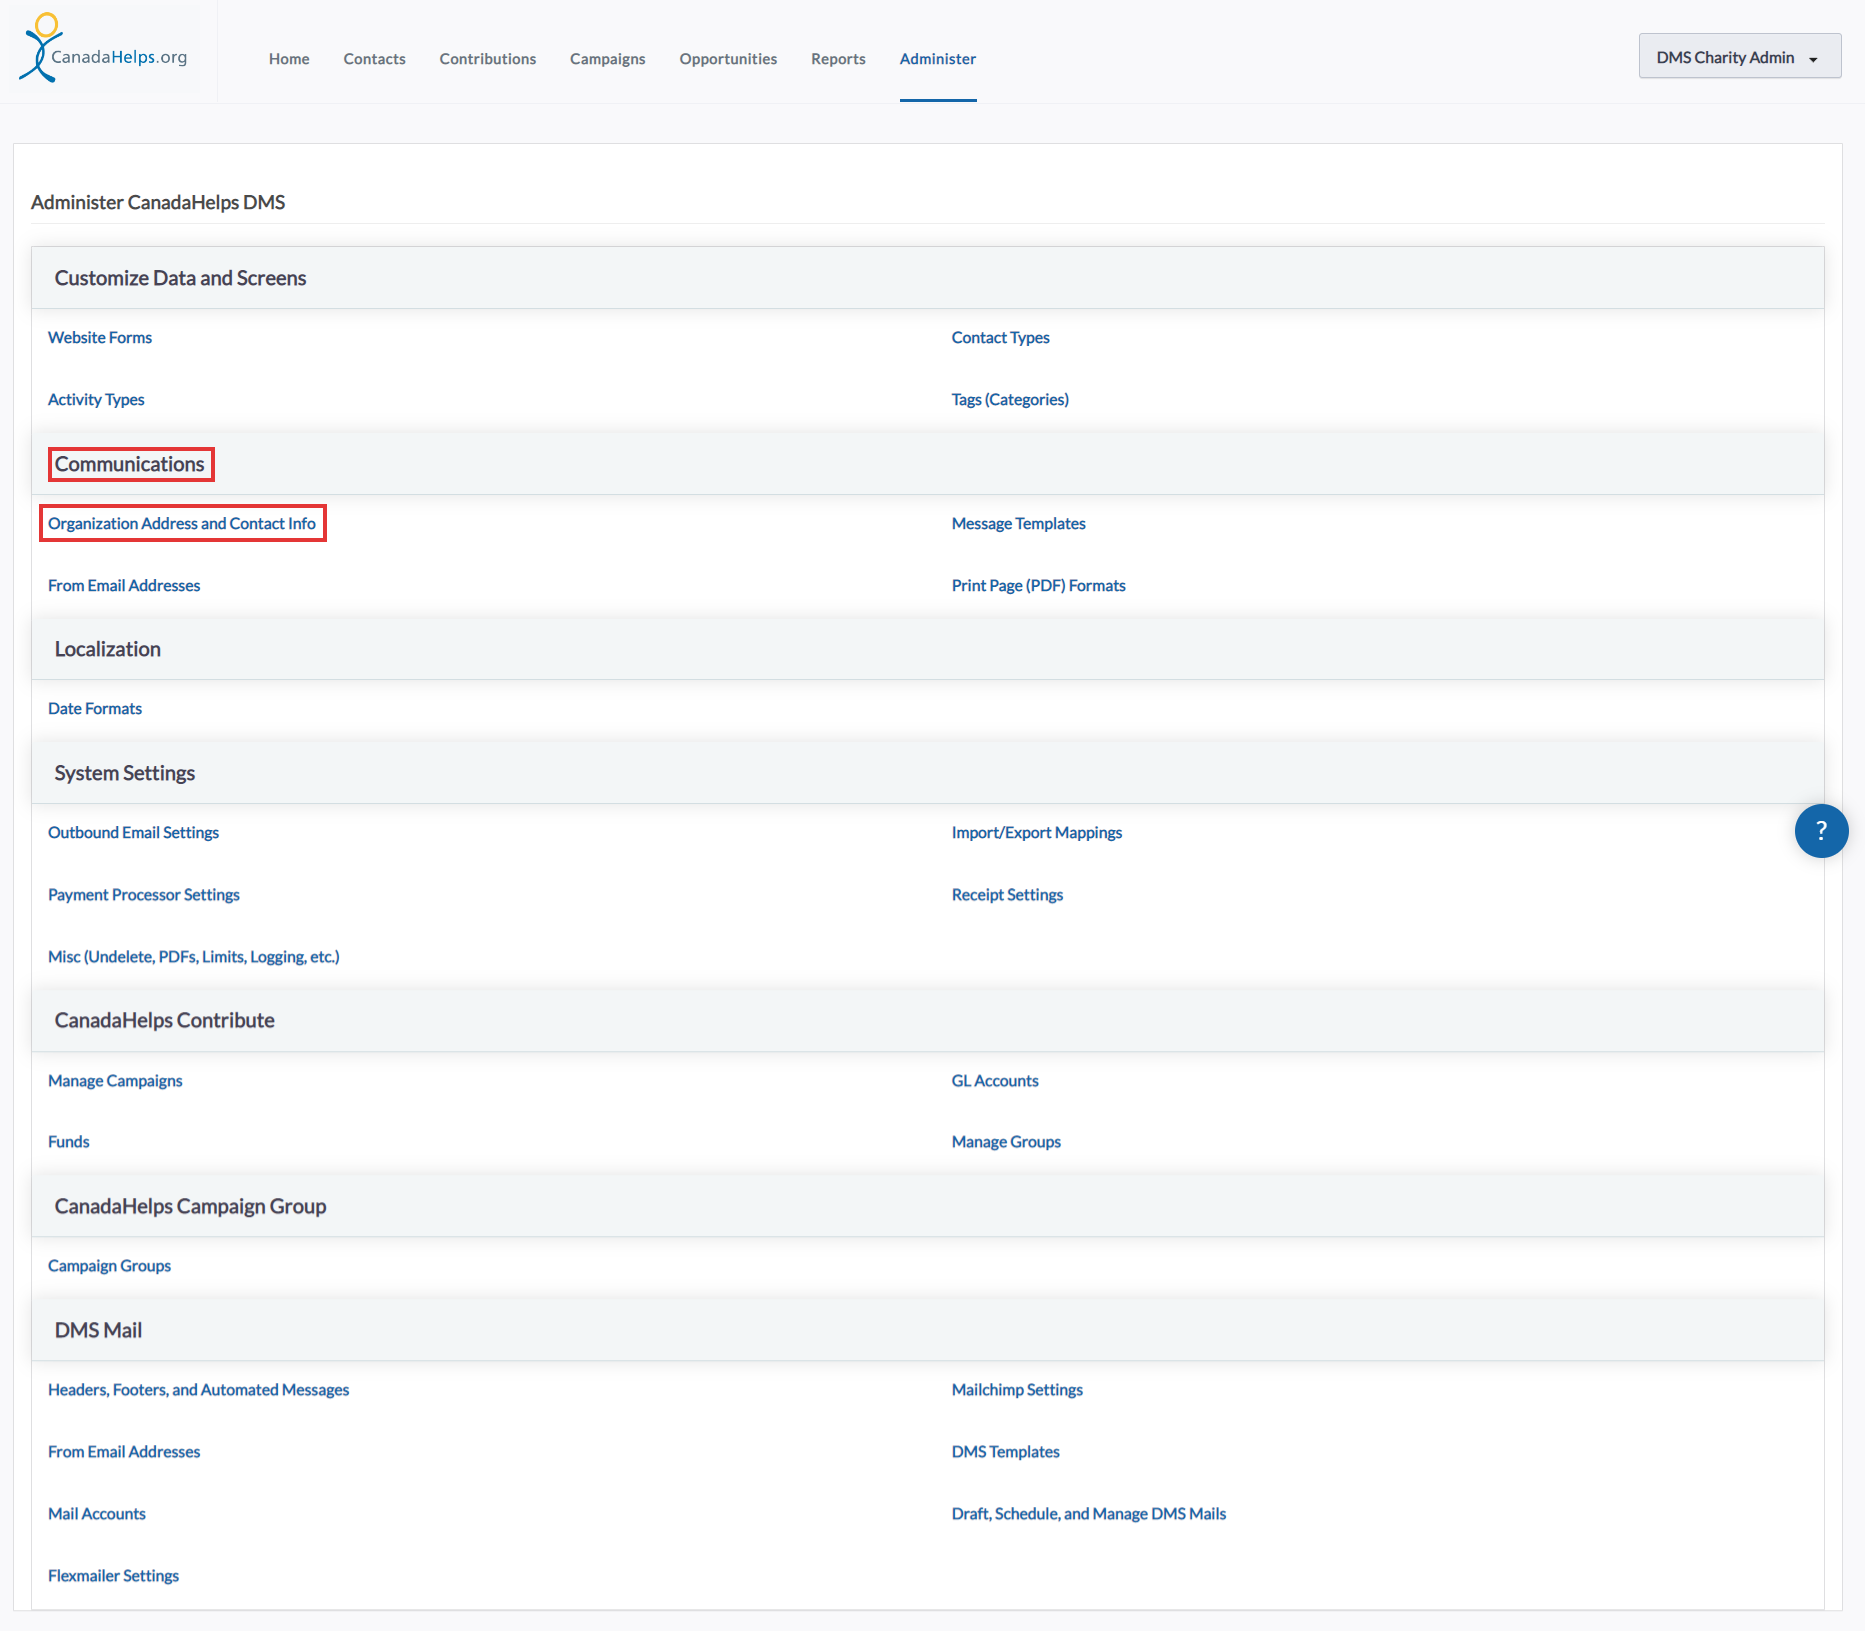
Task: Go to Mail Accounts
Action: 97,1514
